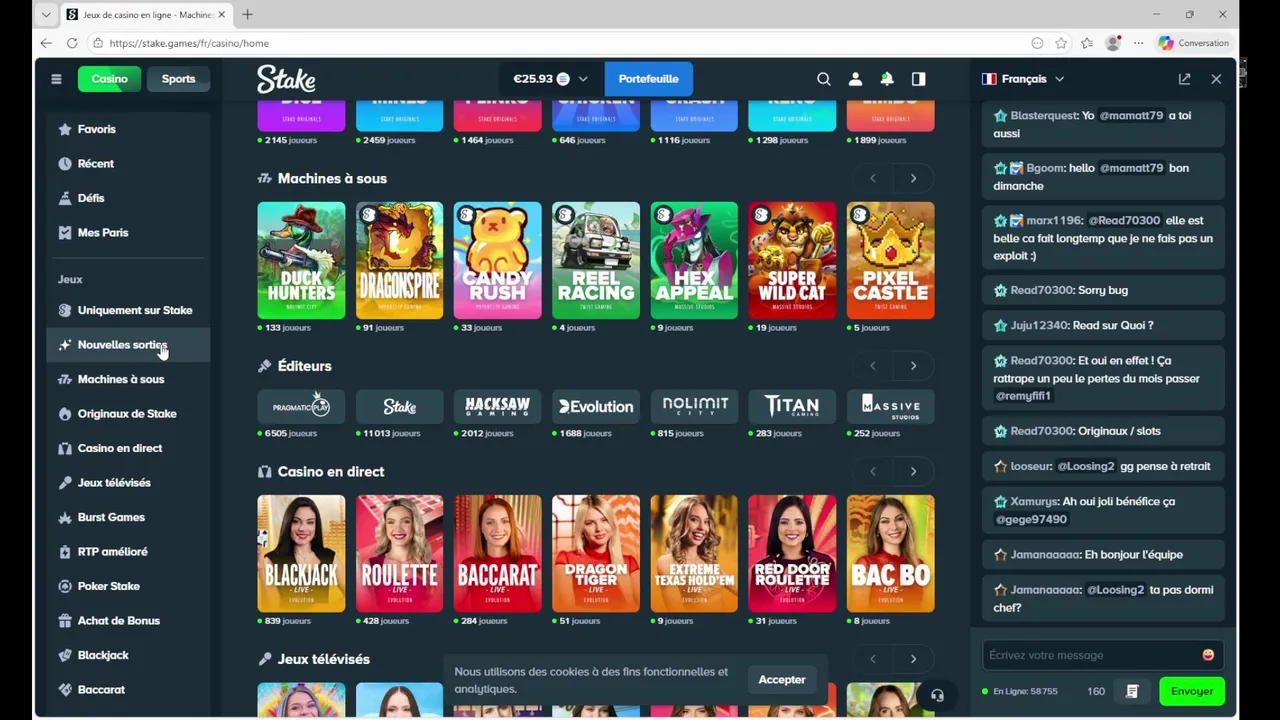The width and height of the screenshot is (1280, 720).
Task: Next page of Jeux télévisés carousel
Action: [913, 659]
